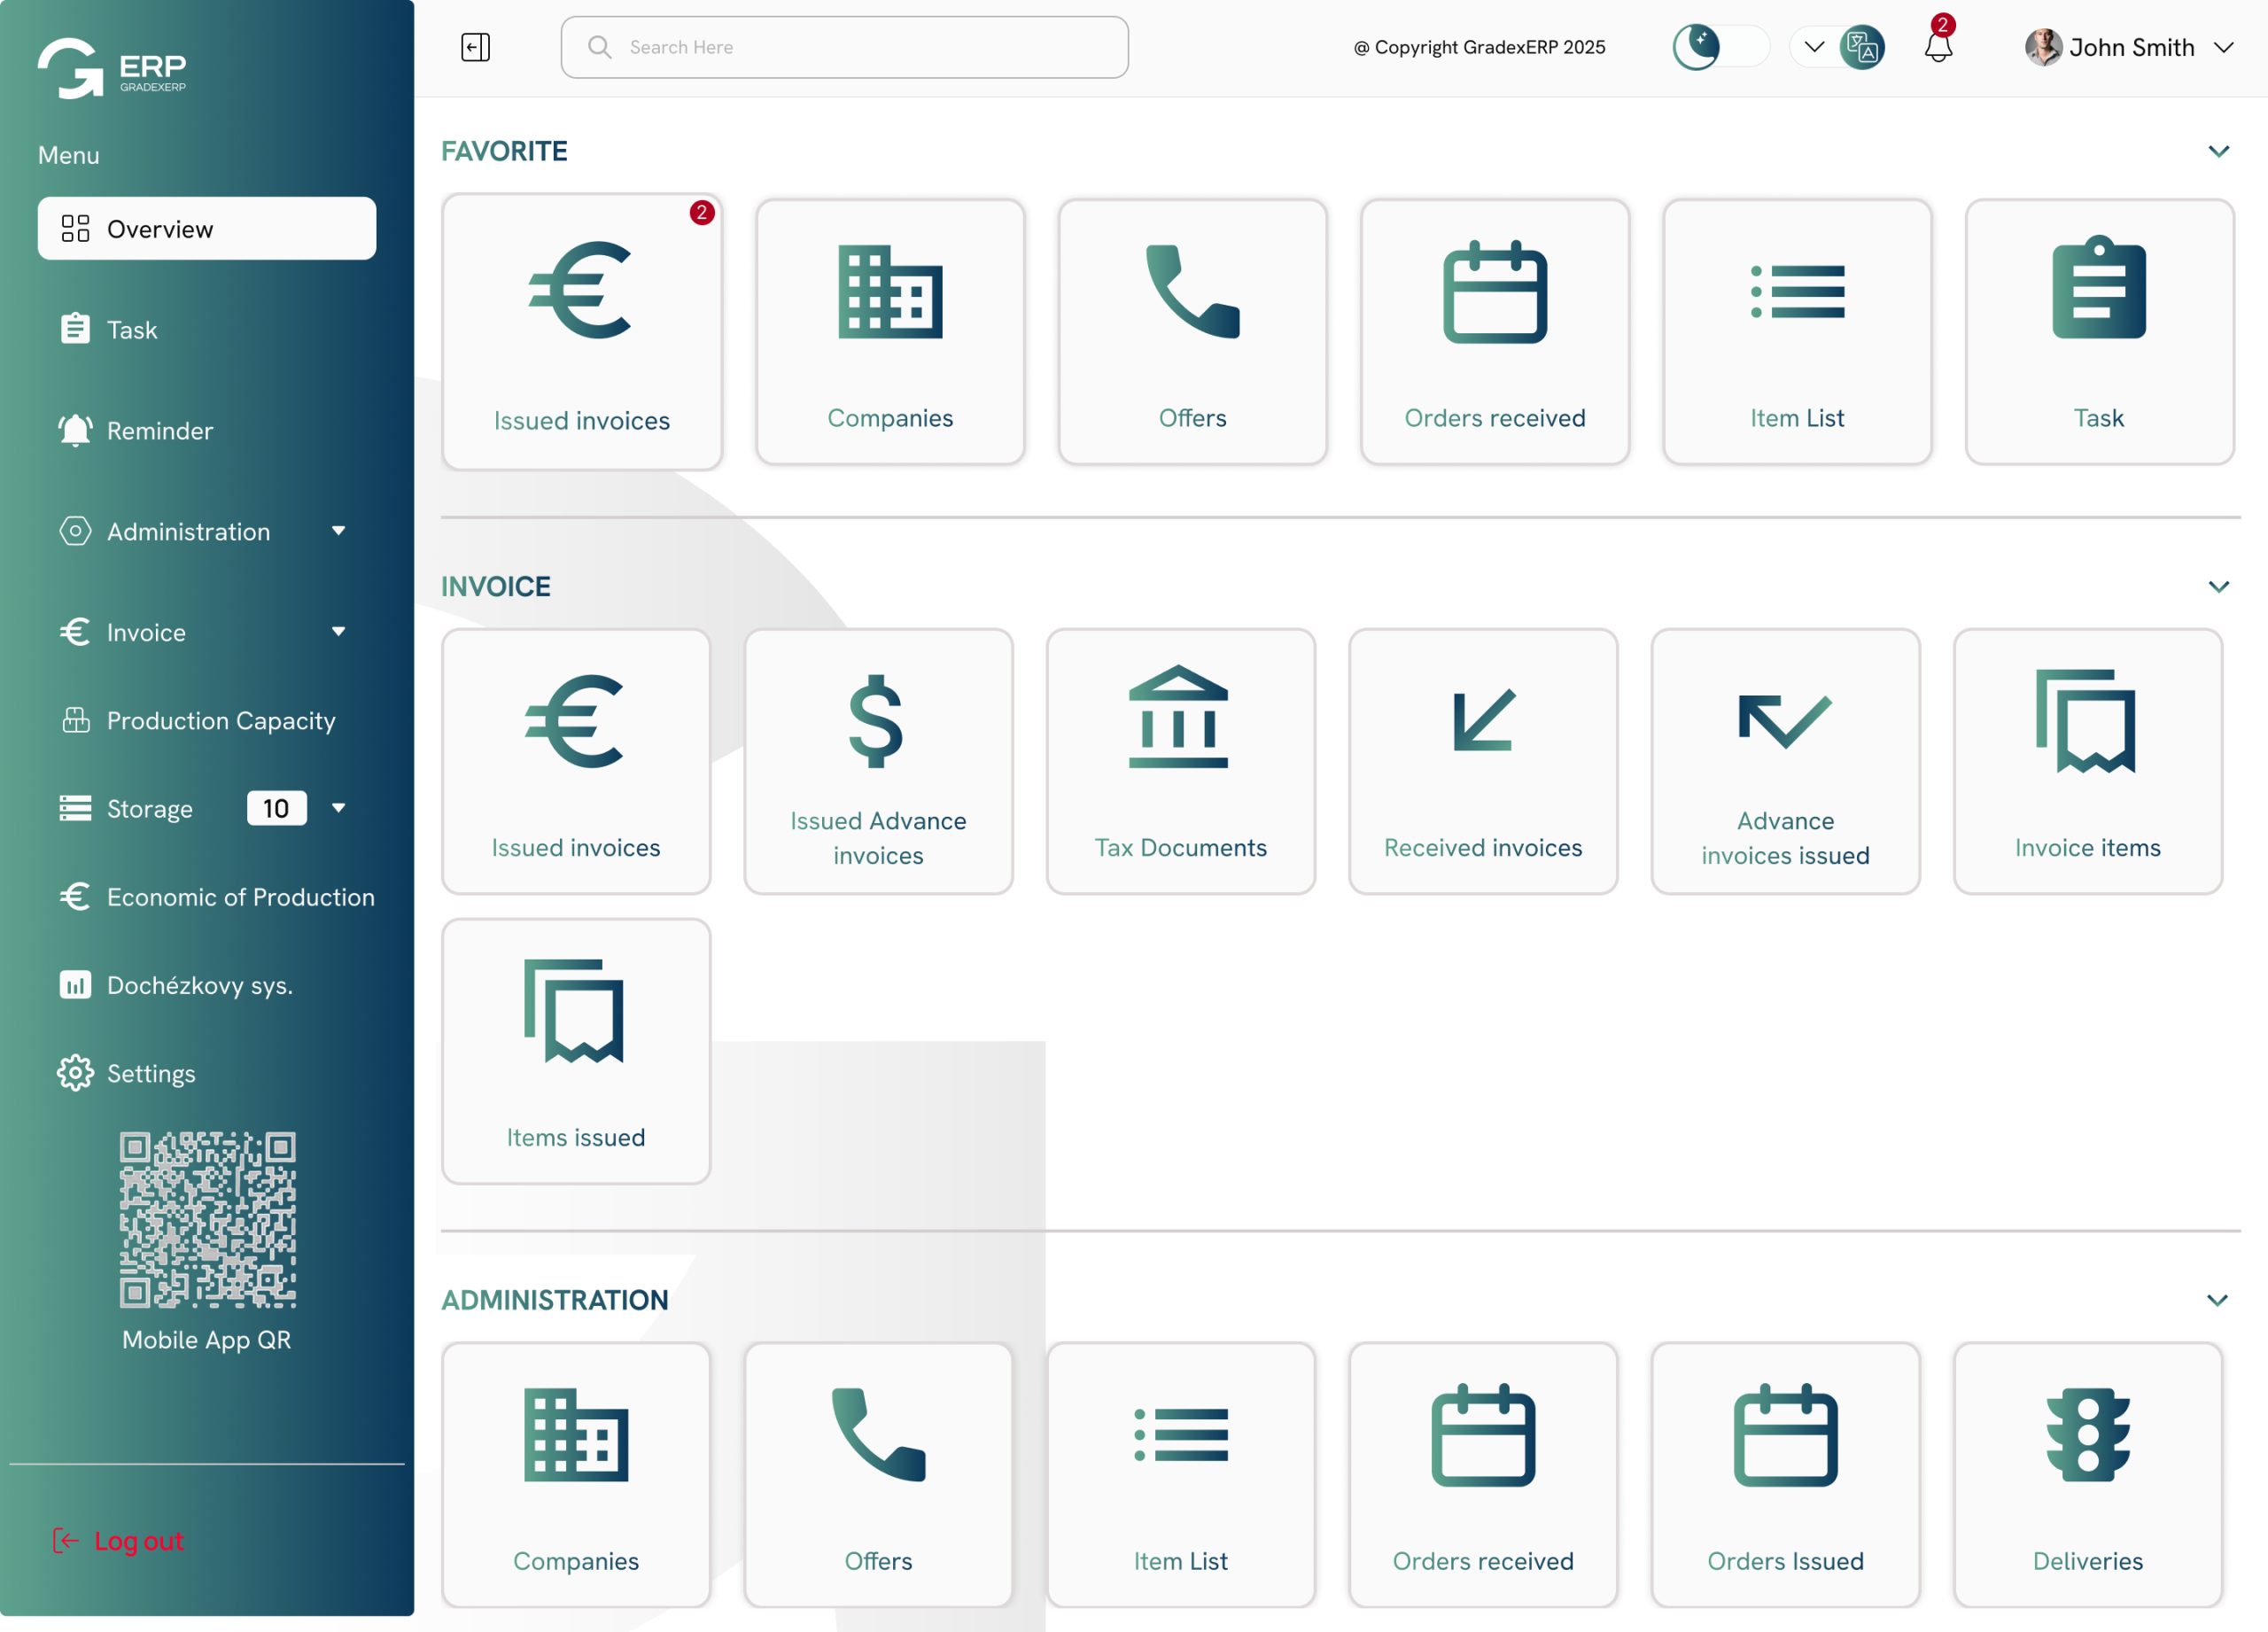Open Production Capacity menu item
The image size is (2268, 1632).
220,720
